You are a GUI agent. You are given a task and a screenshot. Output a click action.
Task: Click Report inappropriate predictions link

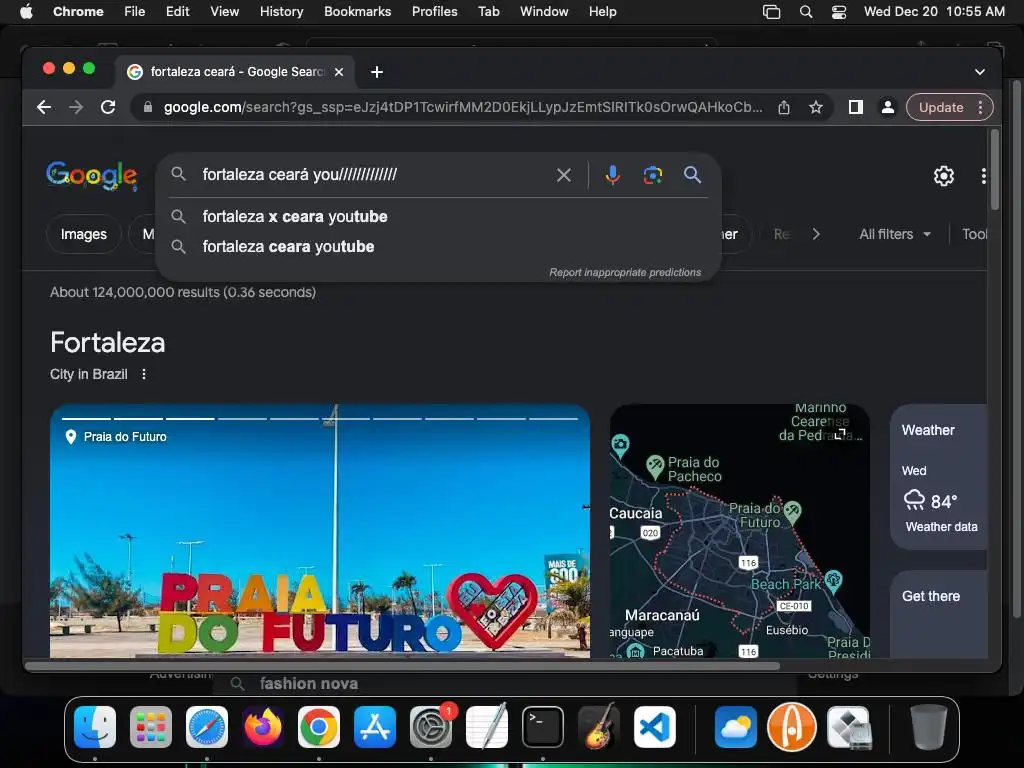pos(625,272)
